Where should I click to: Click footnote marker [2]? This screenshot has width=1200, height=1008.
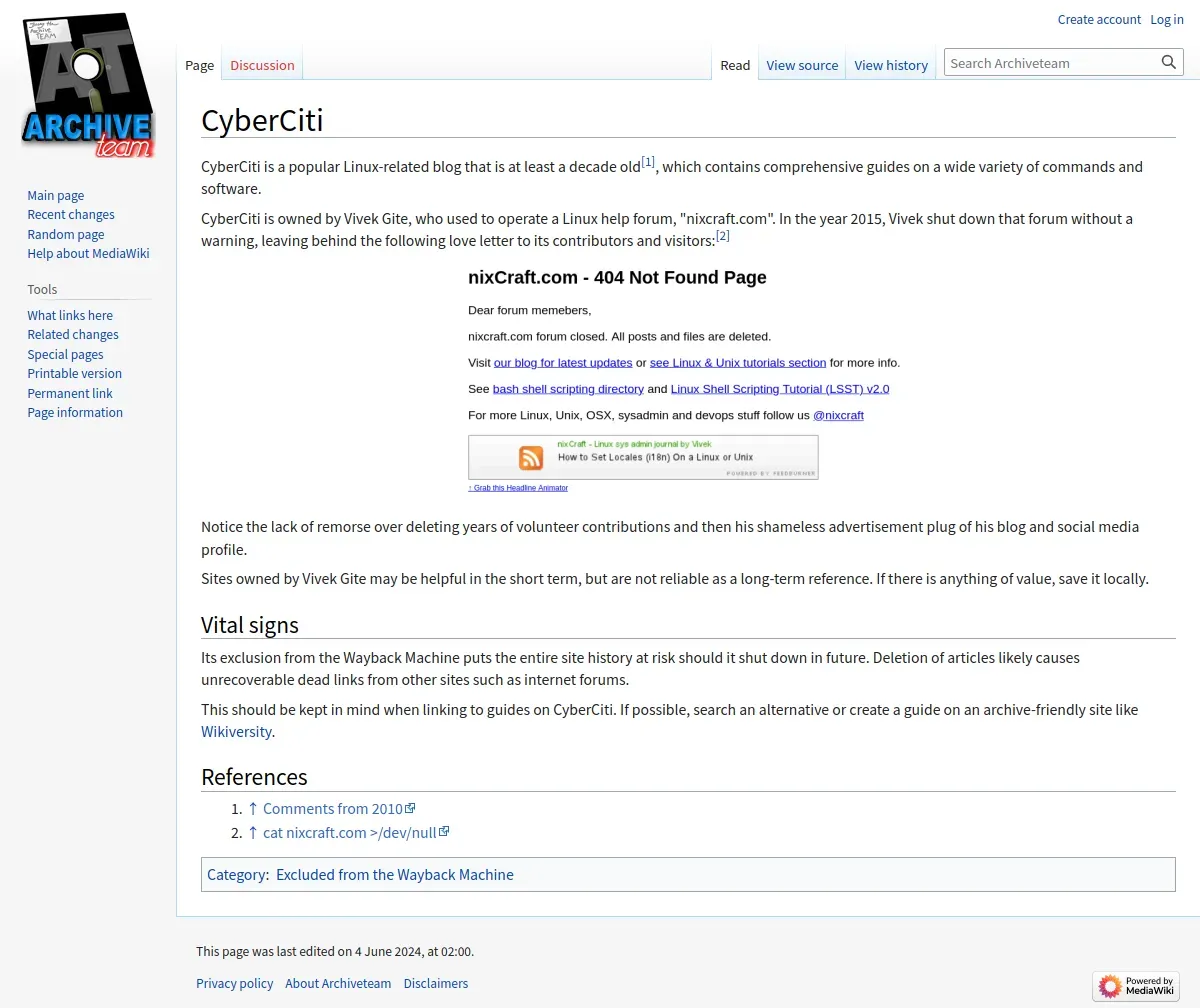point(723,235)
